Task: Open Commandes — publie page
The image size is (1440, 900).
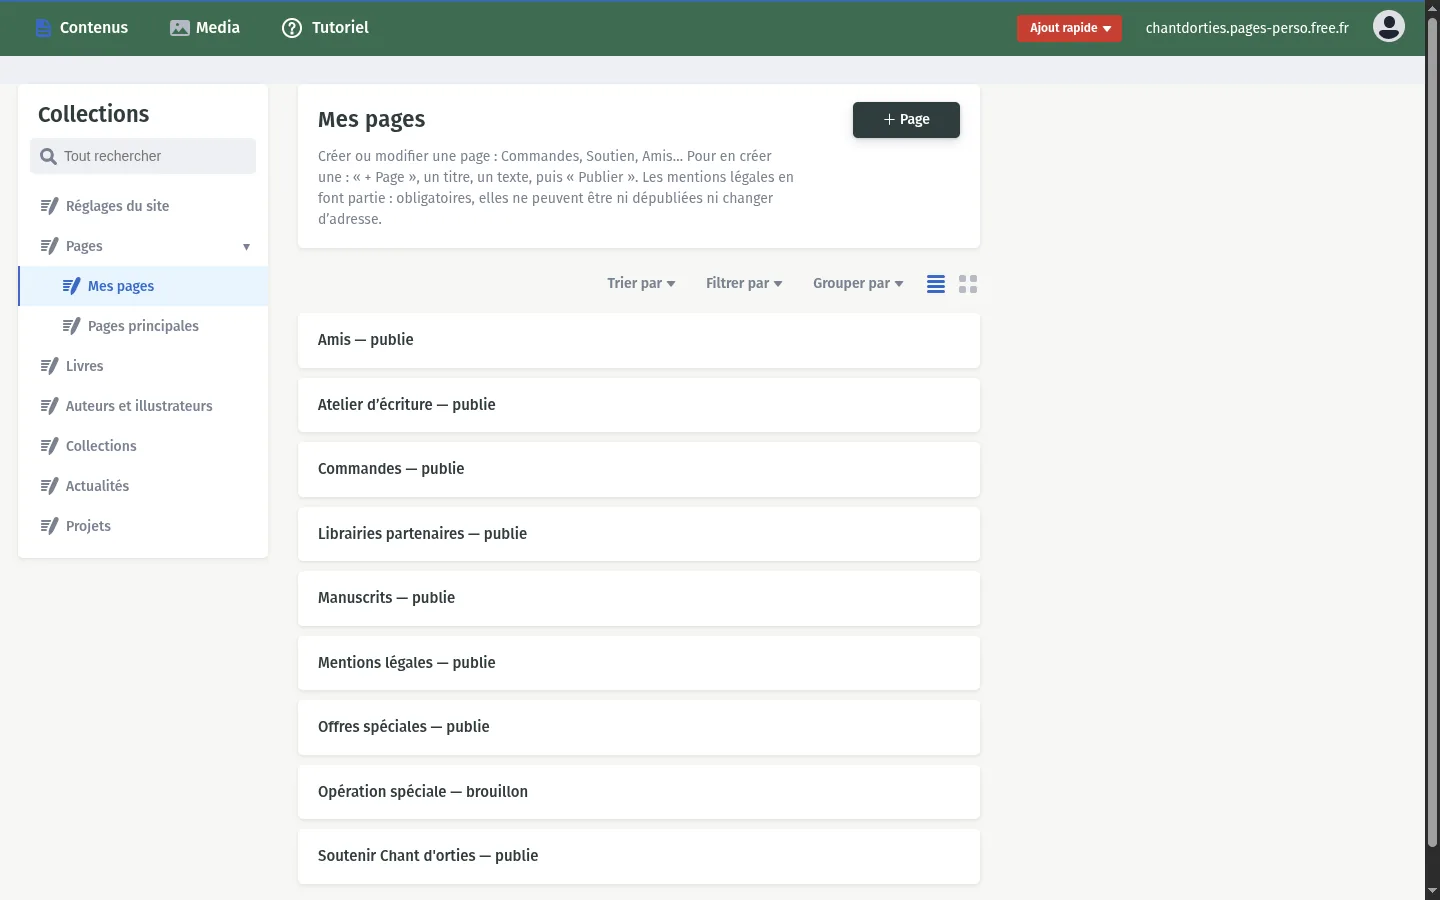Action: [x=639, y=469]
